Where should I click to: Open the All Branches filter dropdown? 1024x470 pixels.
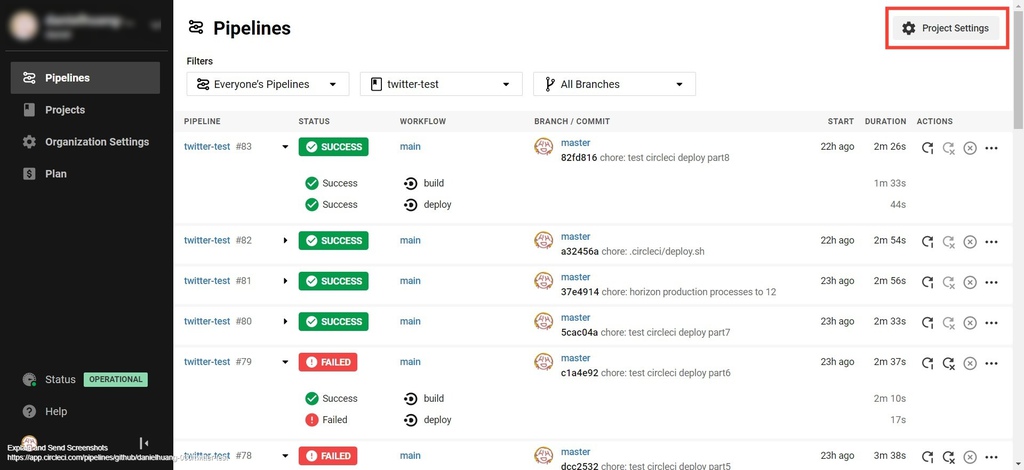click(x=614, y=84)
